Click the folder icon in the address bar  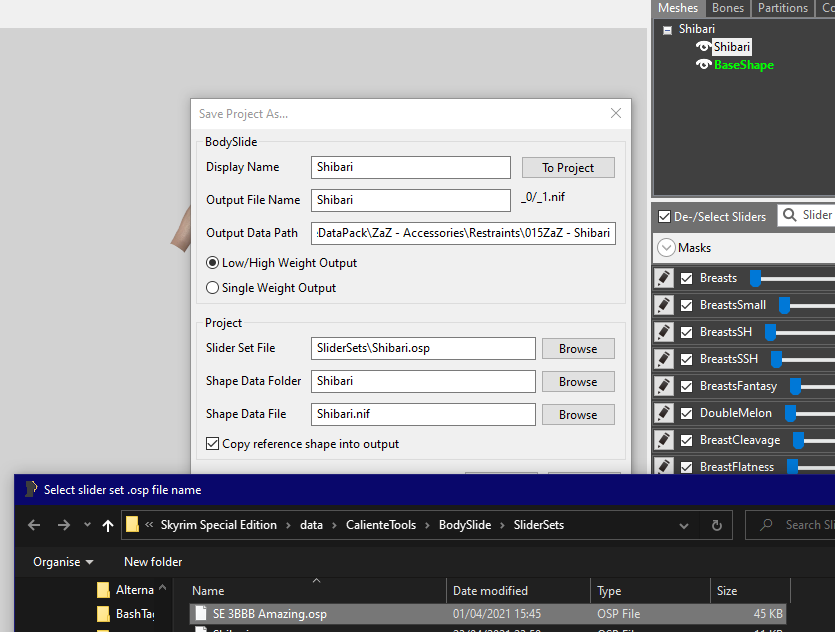(x=132, y=525)
